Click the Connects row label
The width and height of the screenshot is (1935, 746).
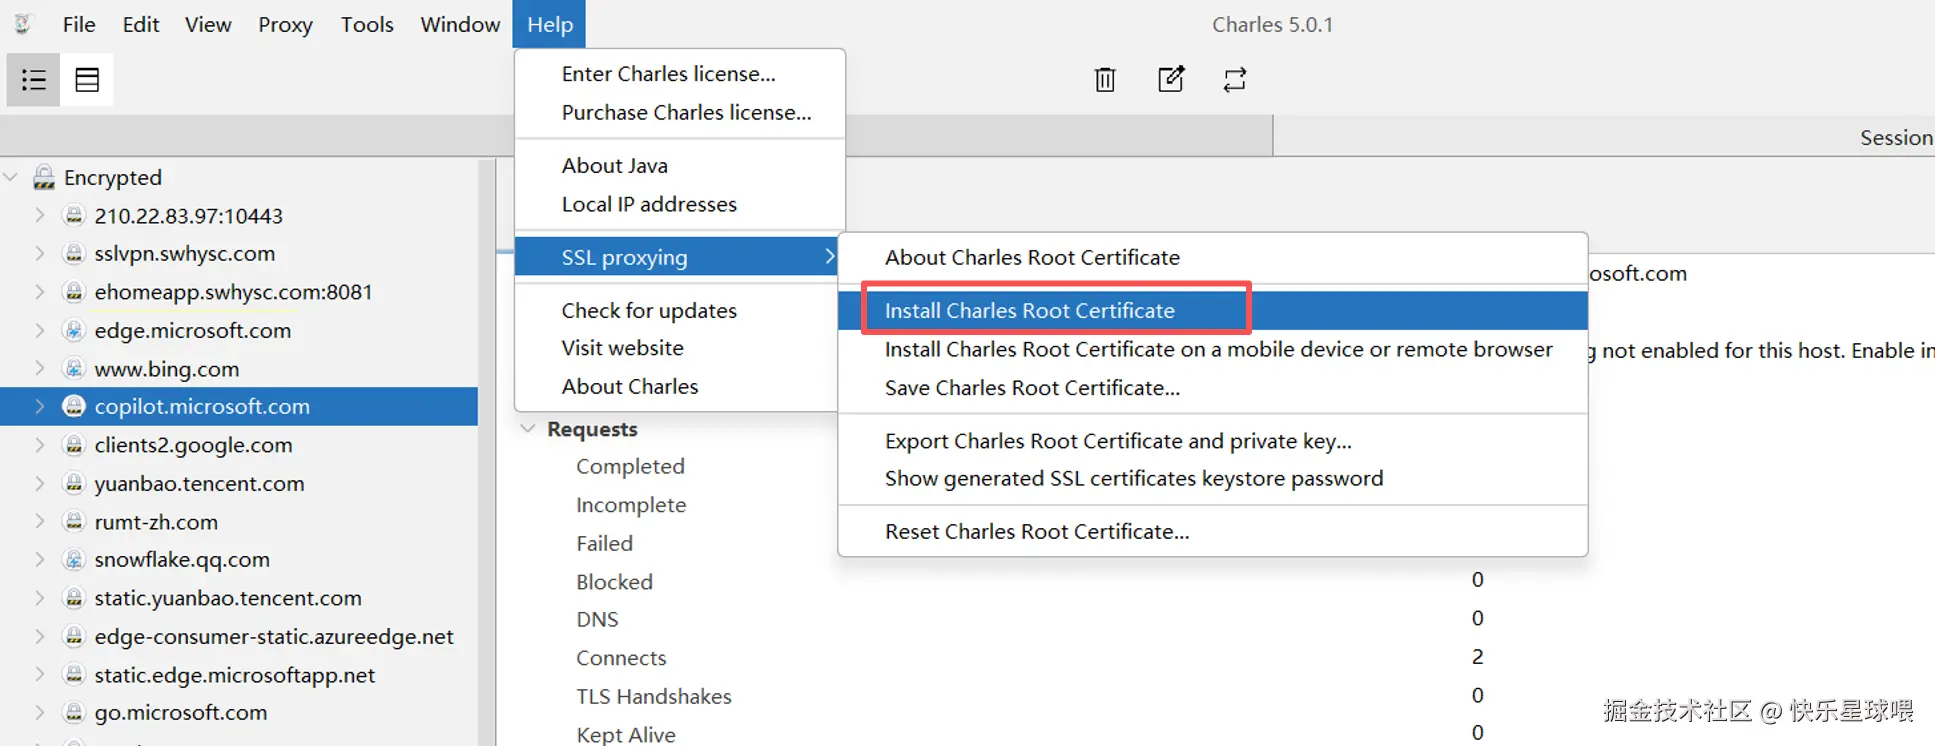point(621,658)
